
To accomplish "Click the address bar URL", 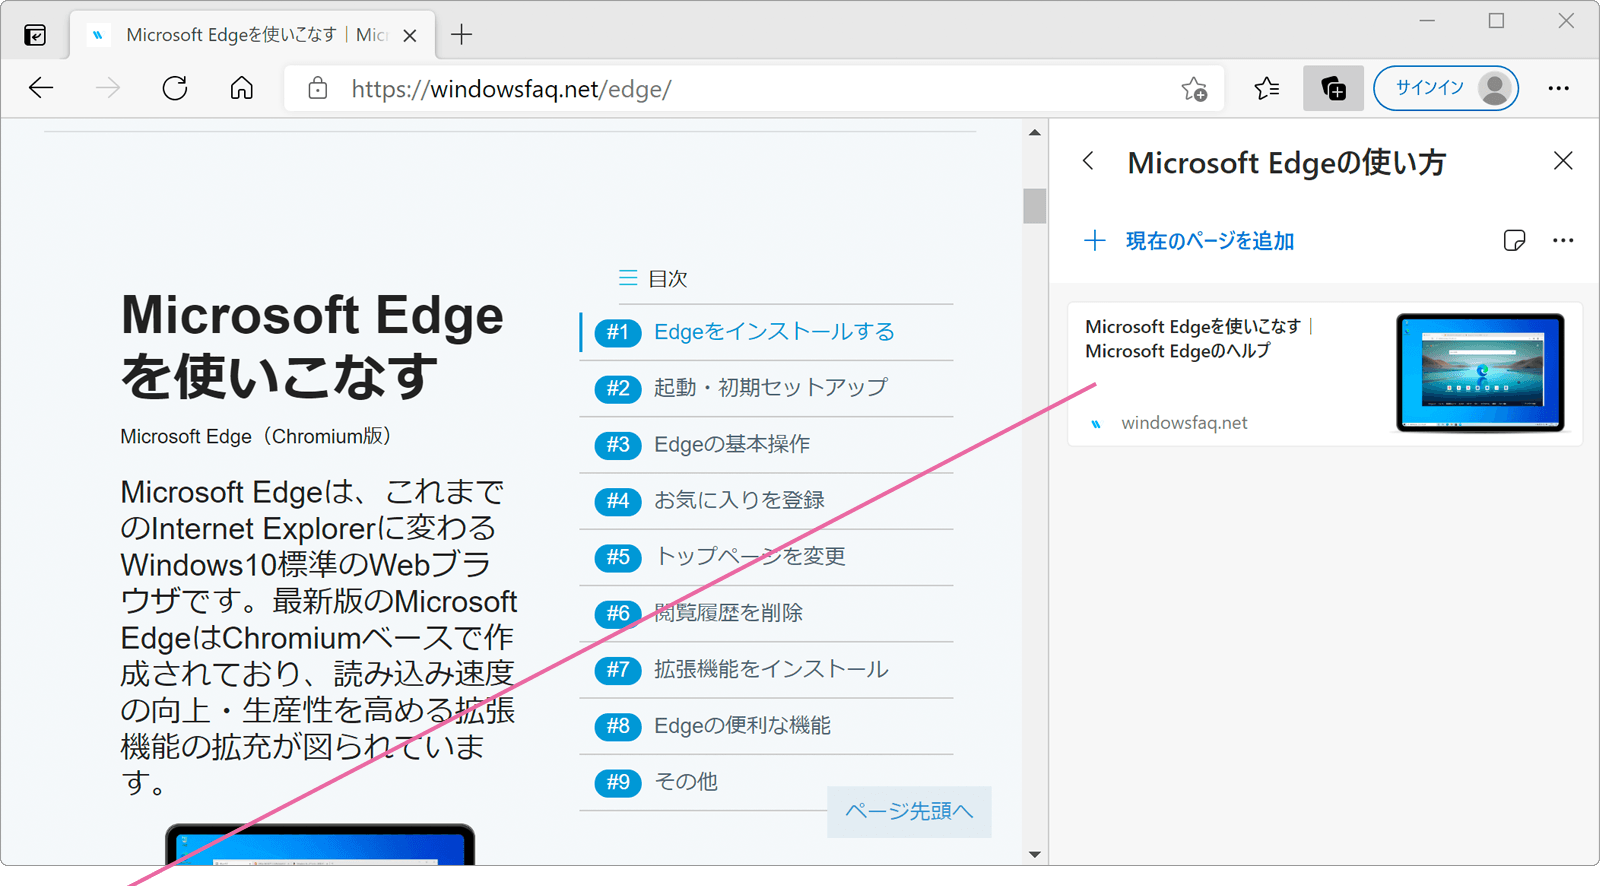I will click(511, 89).
